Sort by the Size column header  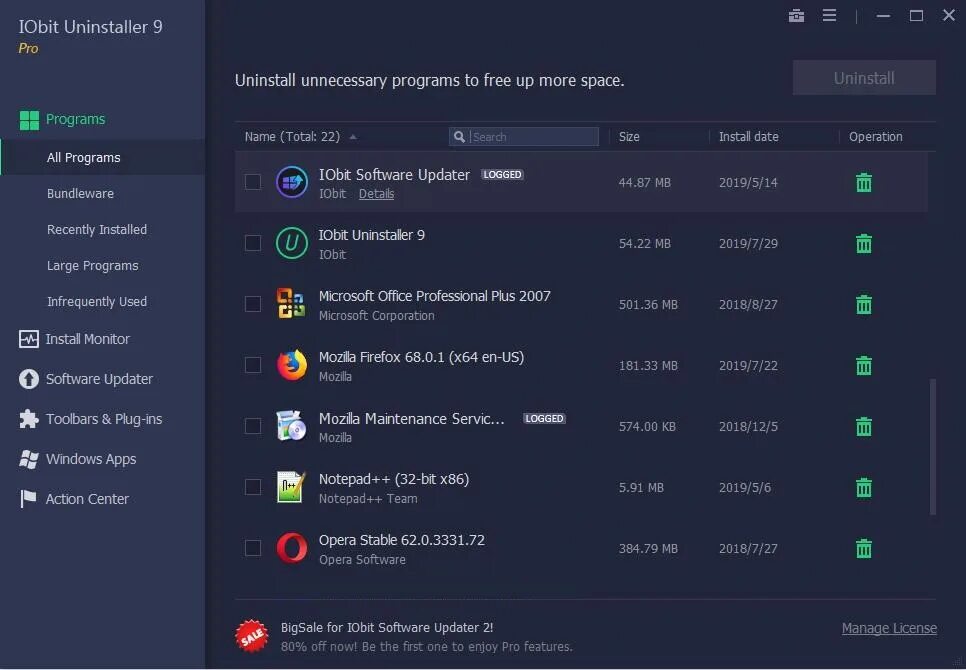pyautogui.click(x=629, y=137)
